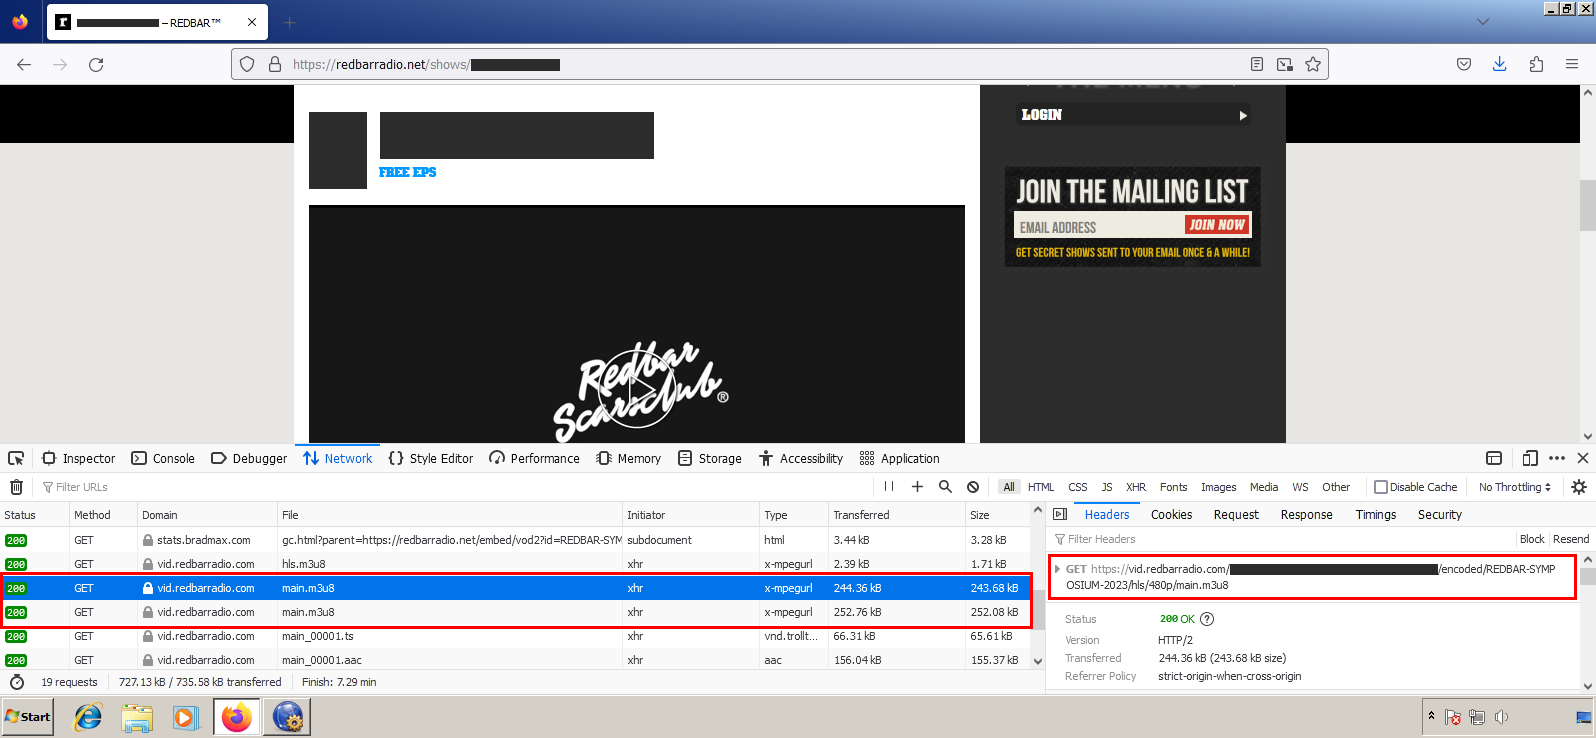Viewport: 1596px width, 738px height.
Task: Clear the network log with the trash icon
Action: click(x=16, y=487)
